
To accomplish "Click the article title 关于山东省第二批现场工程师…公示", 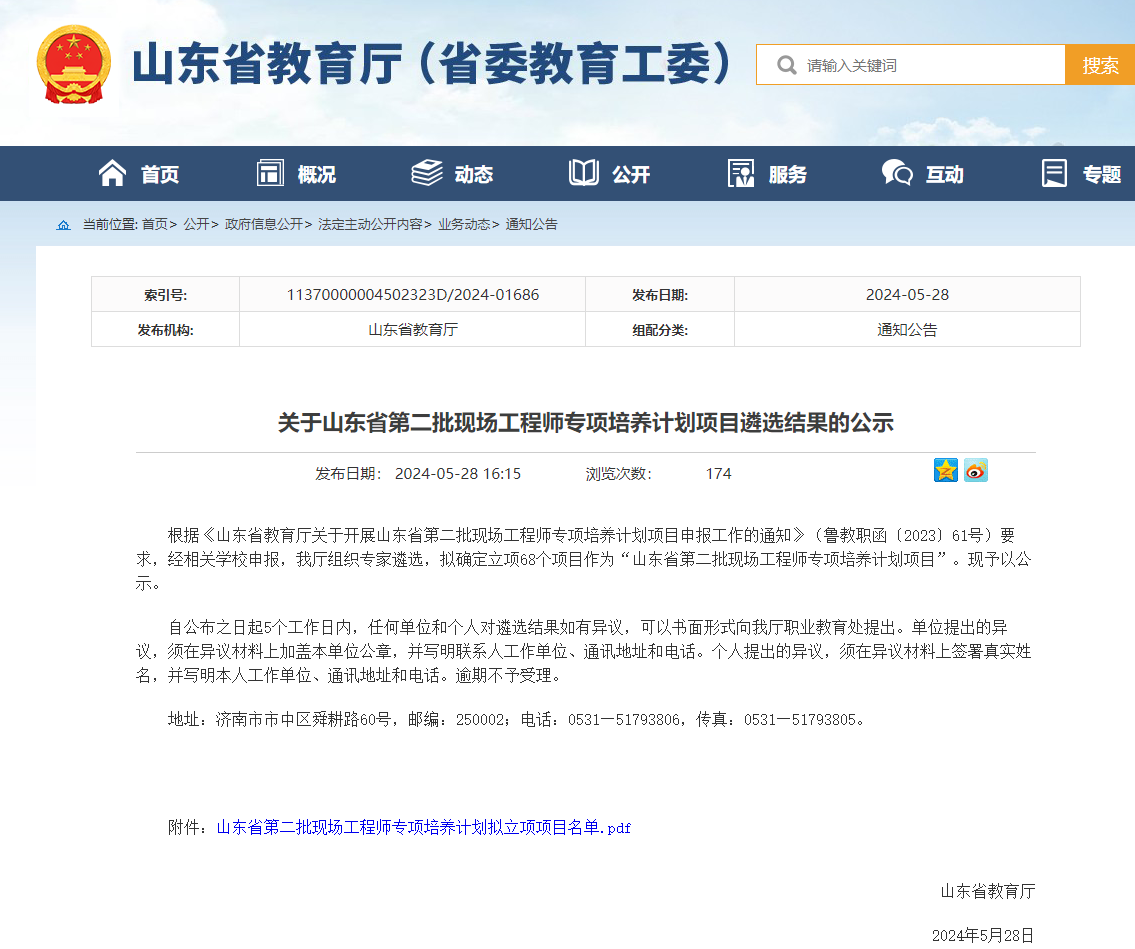I will point(586,423).
